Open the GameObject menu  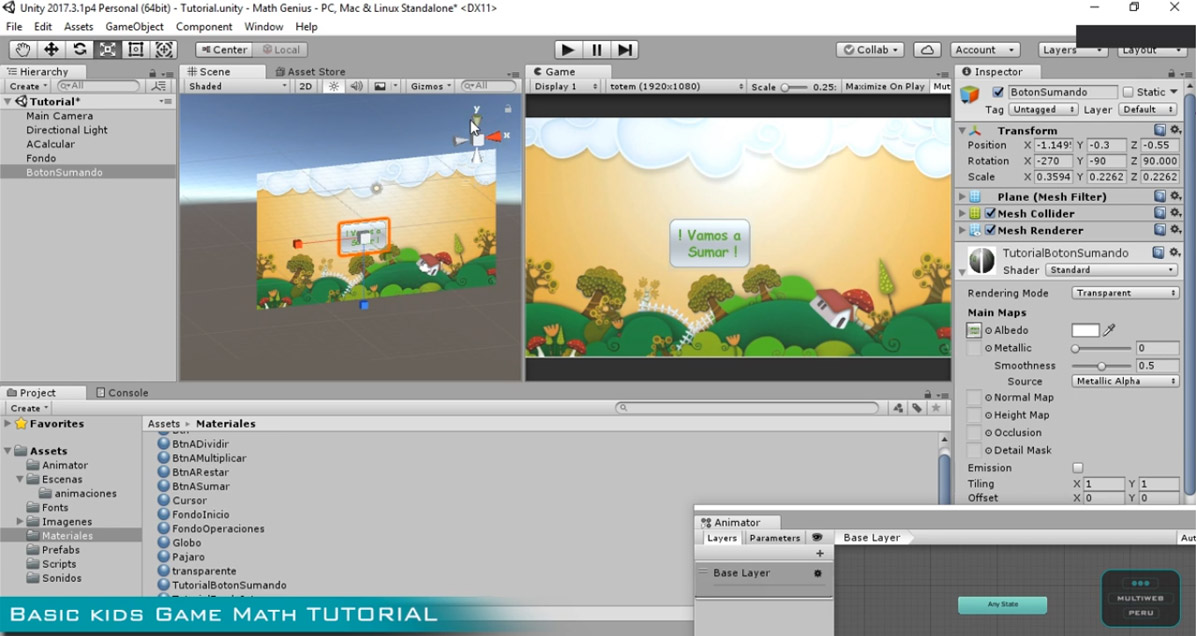(134, 27)
